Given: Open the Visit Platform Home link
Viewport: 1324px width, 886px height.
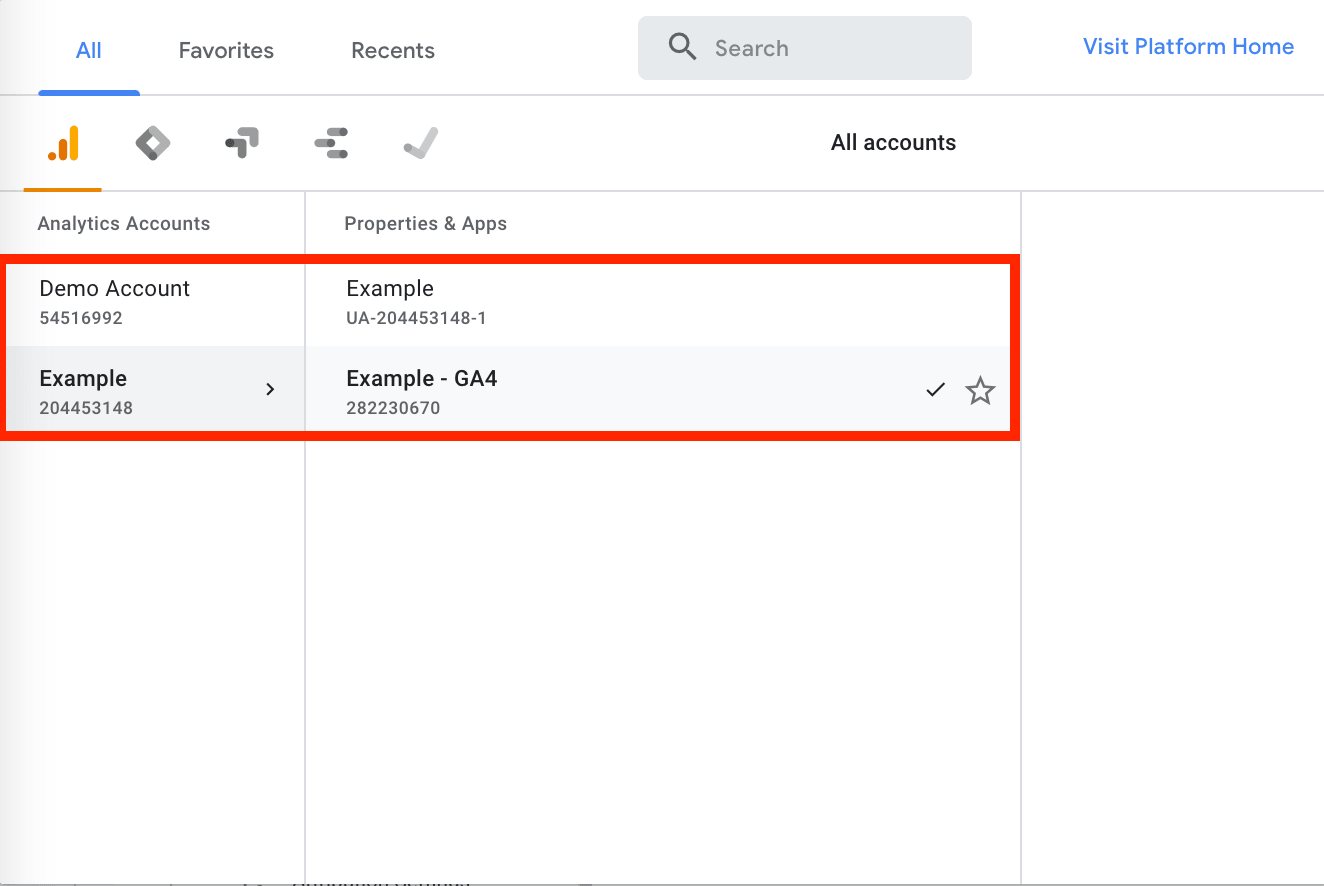Looking at the screenshot, I should (x=1188, y=46).
